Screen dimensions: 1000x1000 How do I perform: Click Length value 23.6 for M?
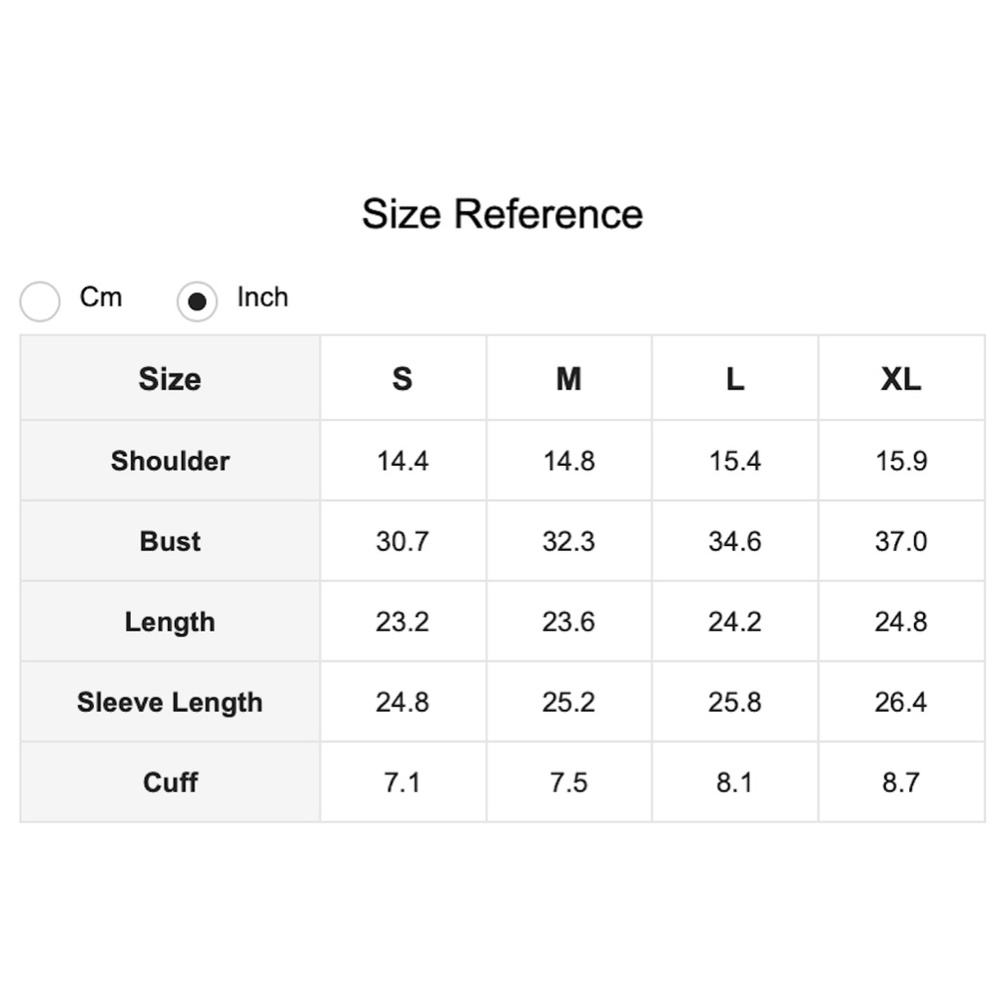pos(569,622)
